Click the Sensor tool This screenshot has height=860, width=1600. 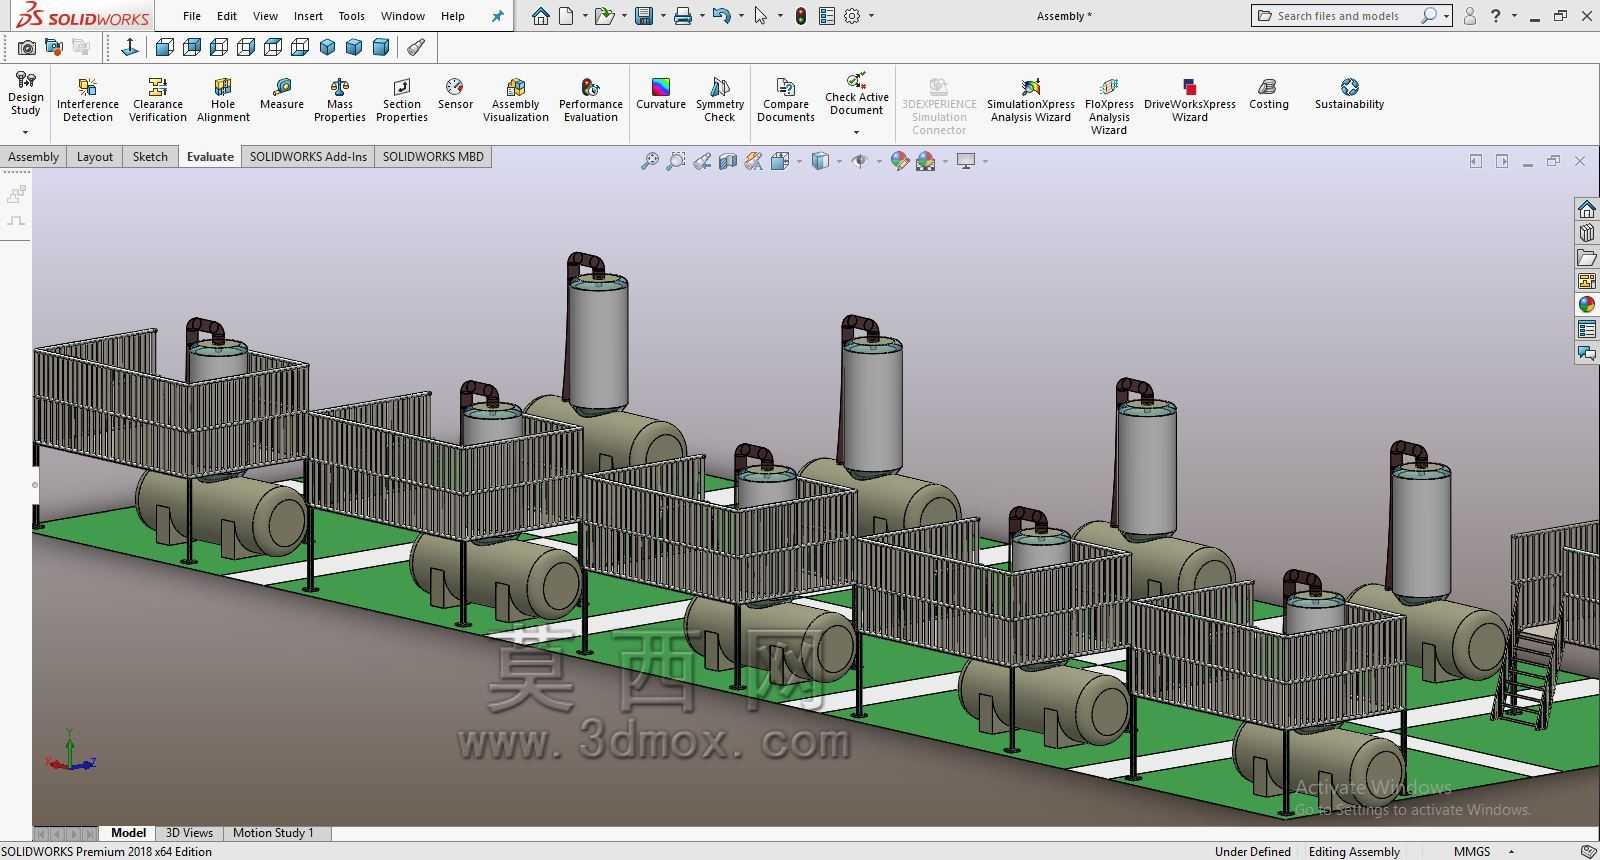click(455, 94)
